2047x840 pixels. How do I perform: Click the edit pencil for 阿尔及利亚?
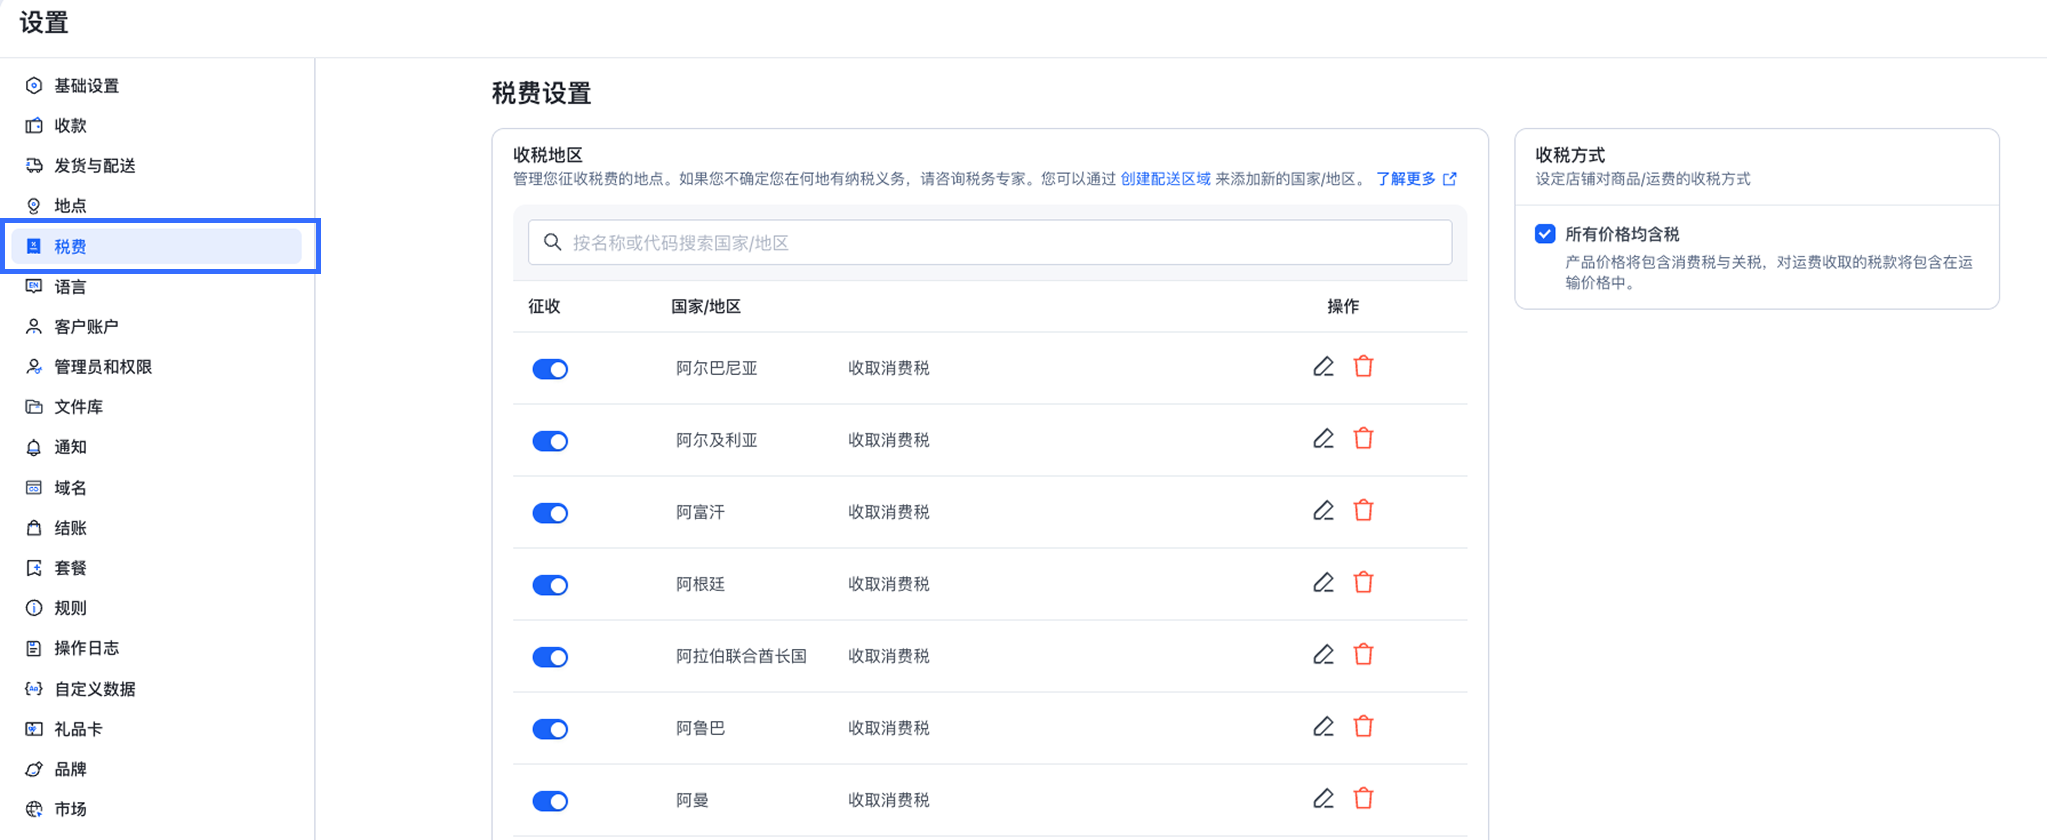tap(1323, 439)
